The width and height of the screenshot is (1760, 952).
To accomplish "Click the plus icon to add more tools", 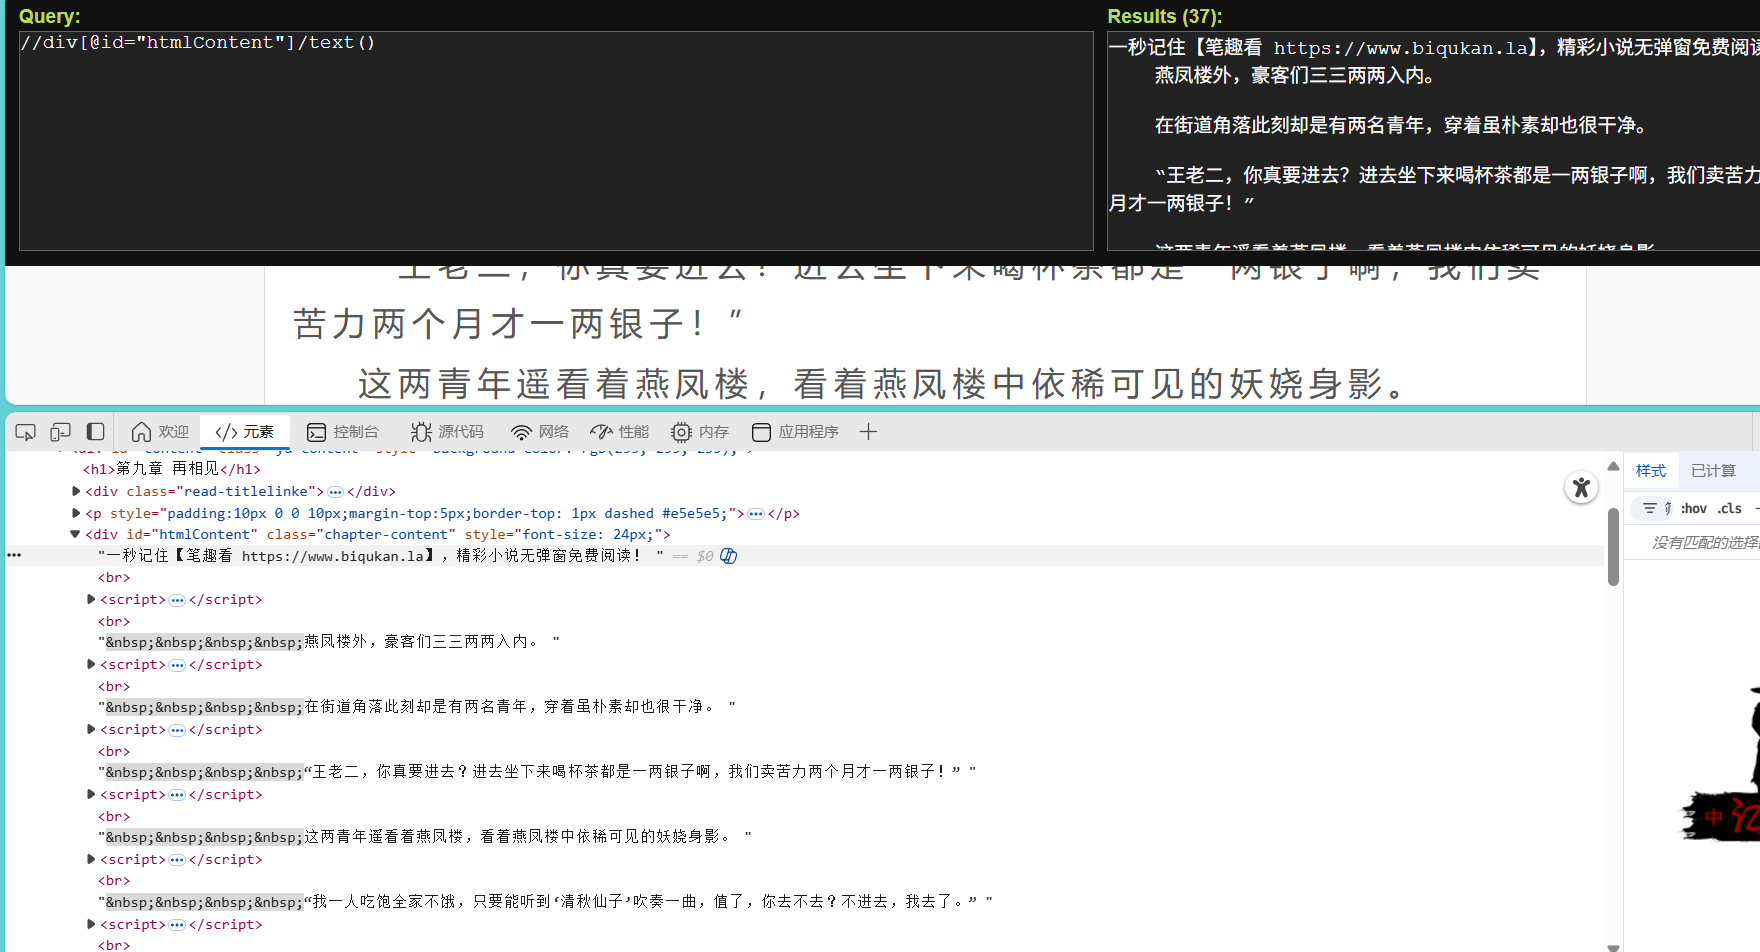I will [x=868, y=432].
